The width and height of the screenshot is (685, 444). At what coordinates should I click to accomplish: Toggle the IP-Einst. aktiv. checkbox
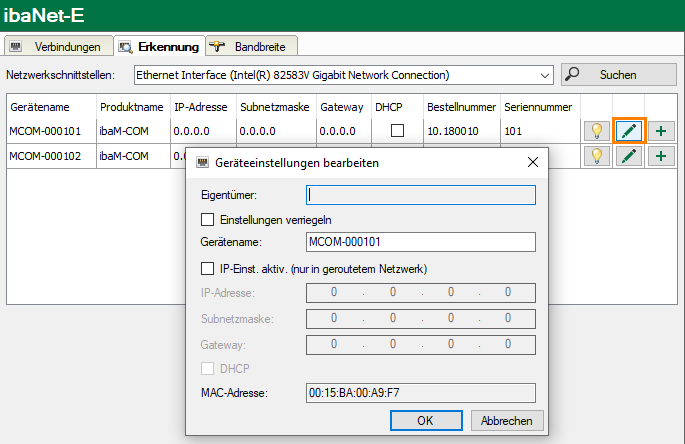(208, 268)
